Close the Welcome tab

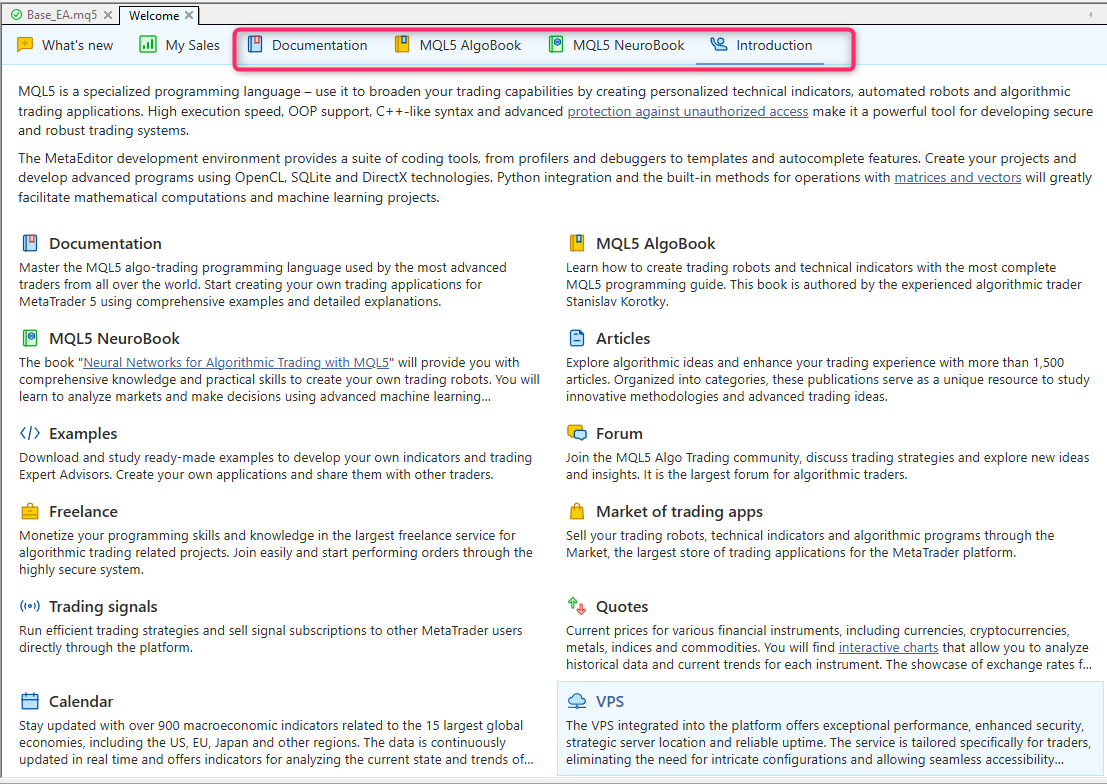coord(189,15)
